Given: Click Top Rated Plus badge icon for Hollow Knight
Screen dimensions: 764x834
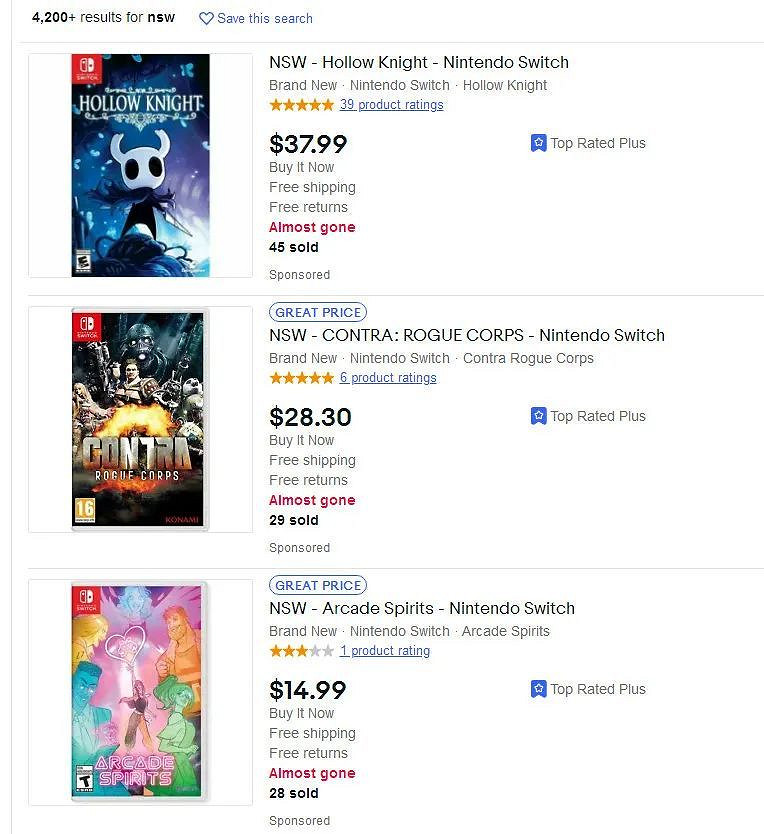Looking at the screenshot, I should pos(538,143).
